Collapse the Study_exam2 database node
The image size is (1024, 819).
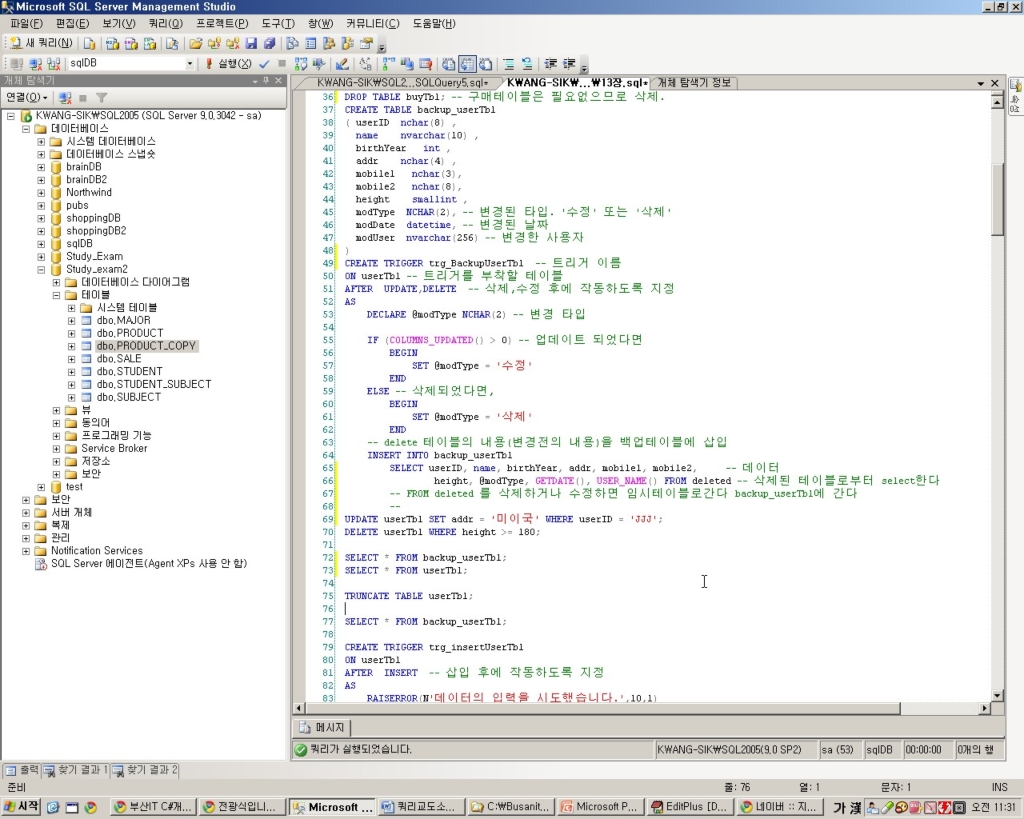(41, 269)
